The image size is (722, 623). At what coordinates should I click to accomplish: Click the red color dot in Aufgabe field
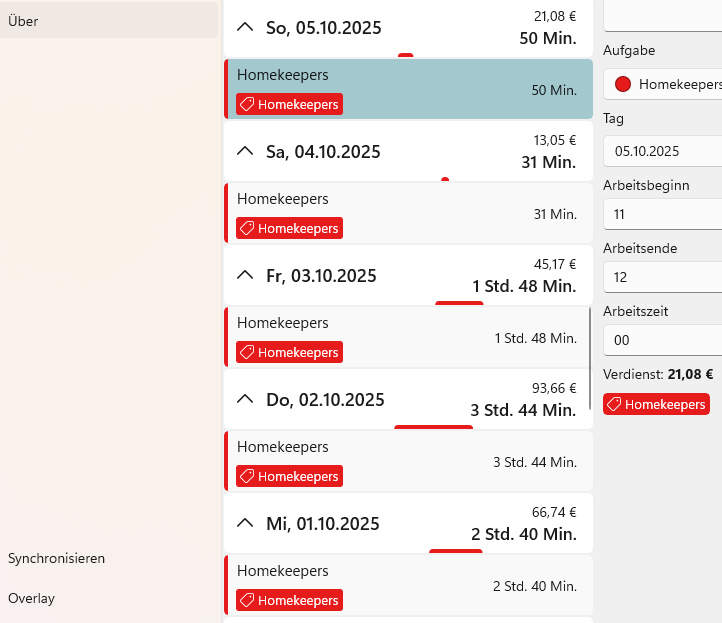[623, 85]
